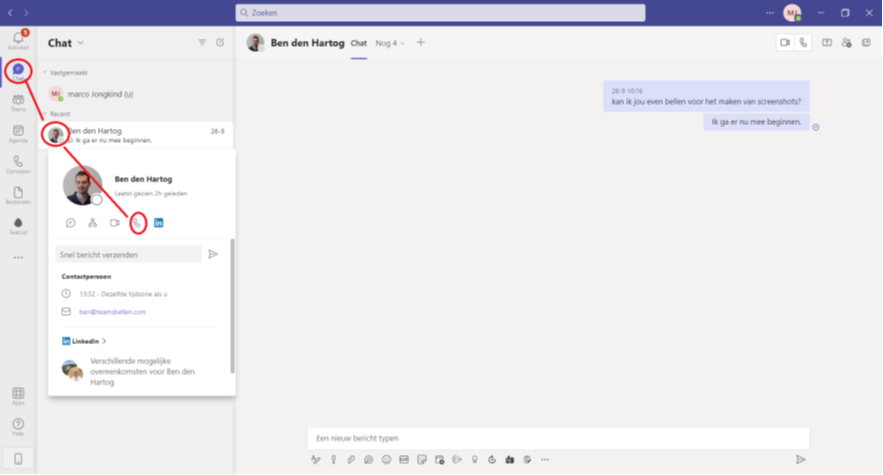Attach a file using paperclip icon

[351, 459]
